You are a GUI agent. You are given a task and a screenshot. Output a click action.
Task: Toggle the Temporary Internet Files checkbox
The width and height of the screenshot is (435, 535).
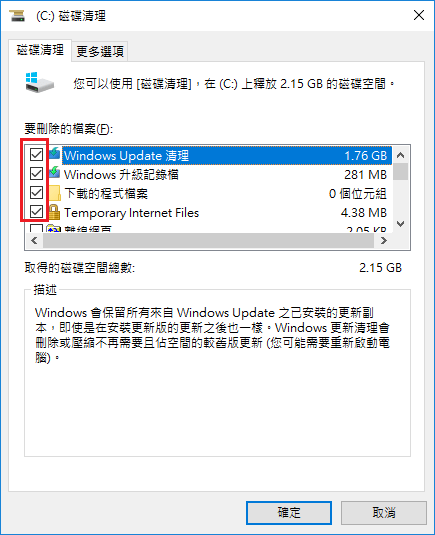click(36, 212)
